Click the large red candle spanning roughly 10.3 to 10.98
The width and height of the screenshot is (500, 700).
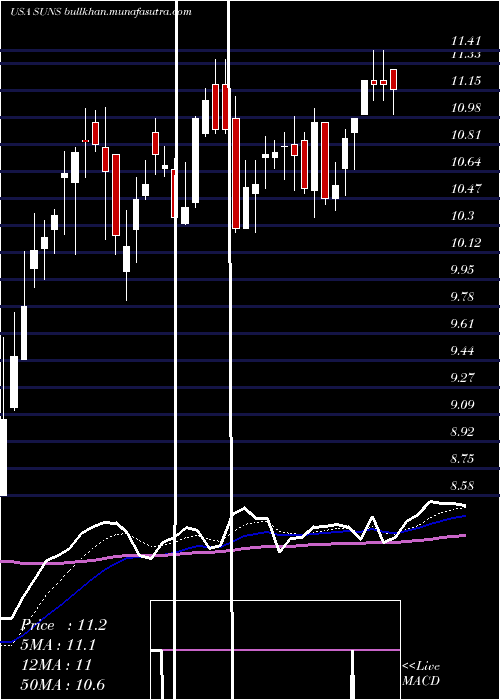pyautogui.click(x=235, y=173)
